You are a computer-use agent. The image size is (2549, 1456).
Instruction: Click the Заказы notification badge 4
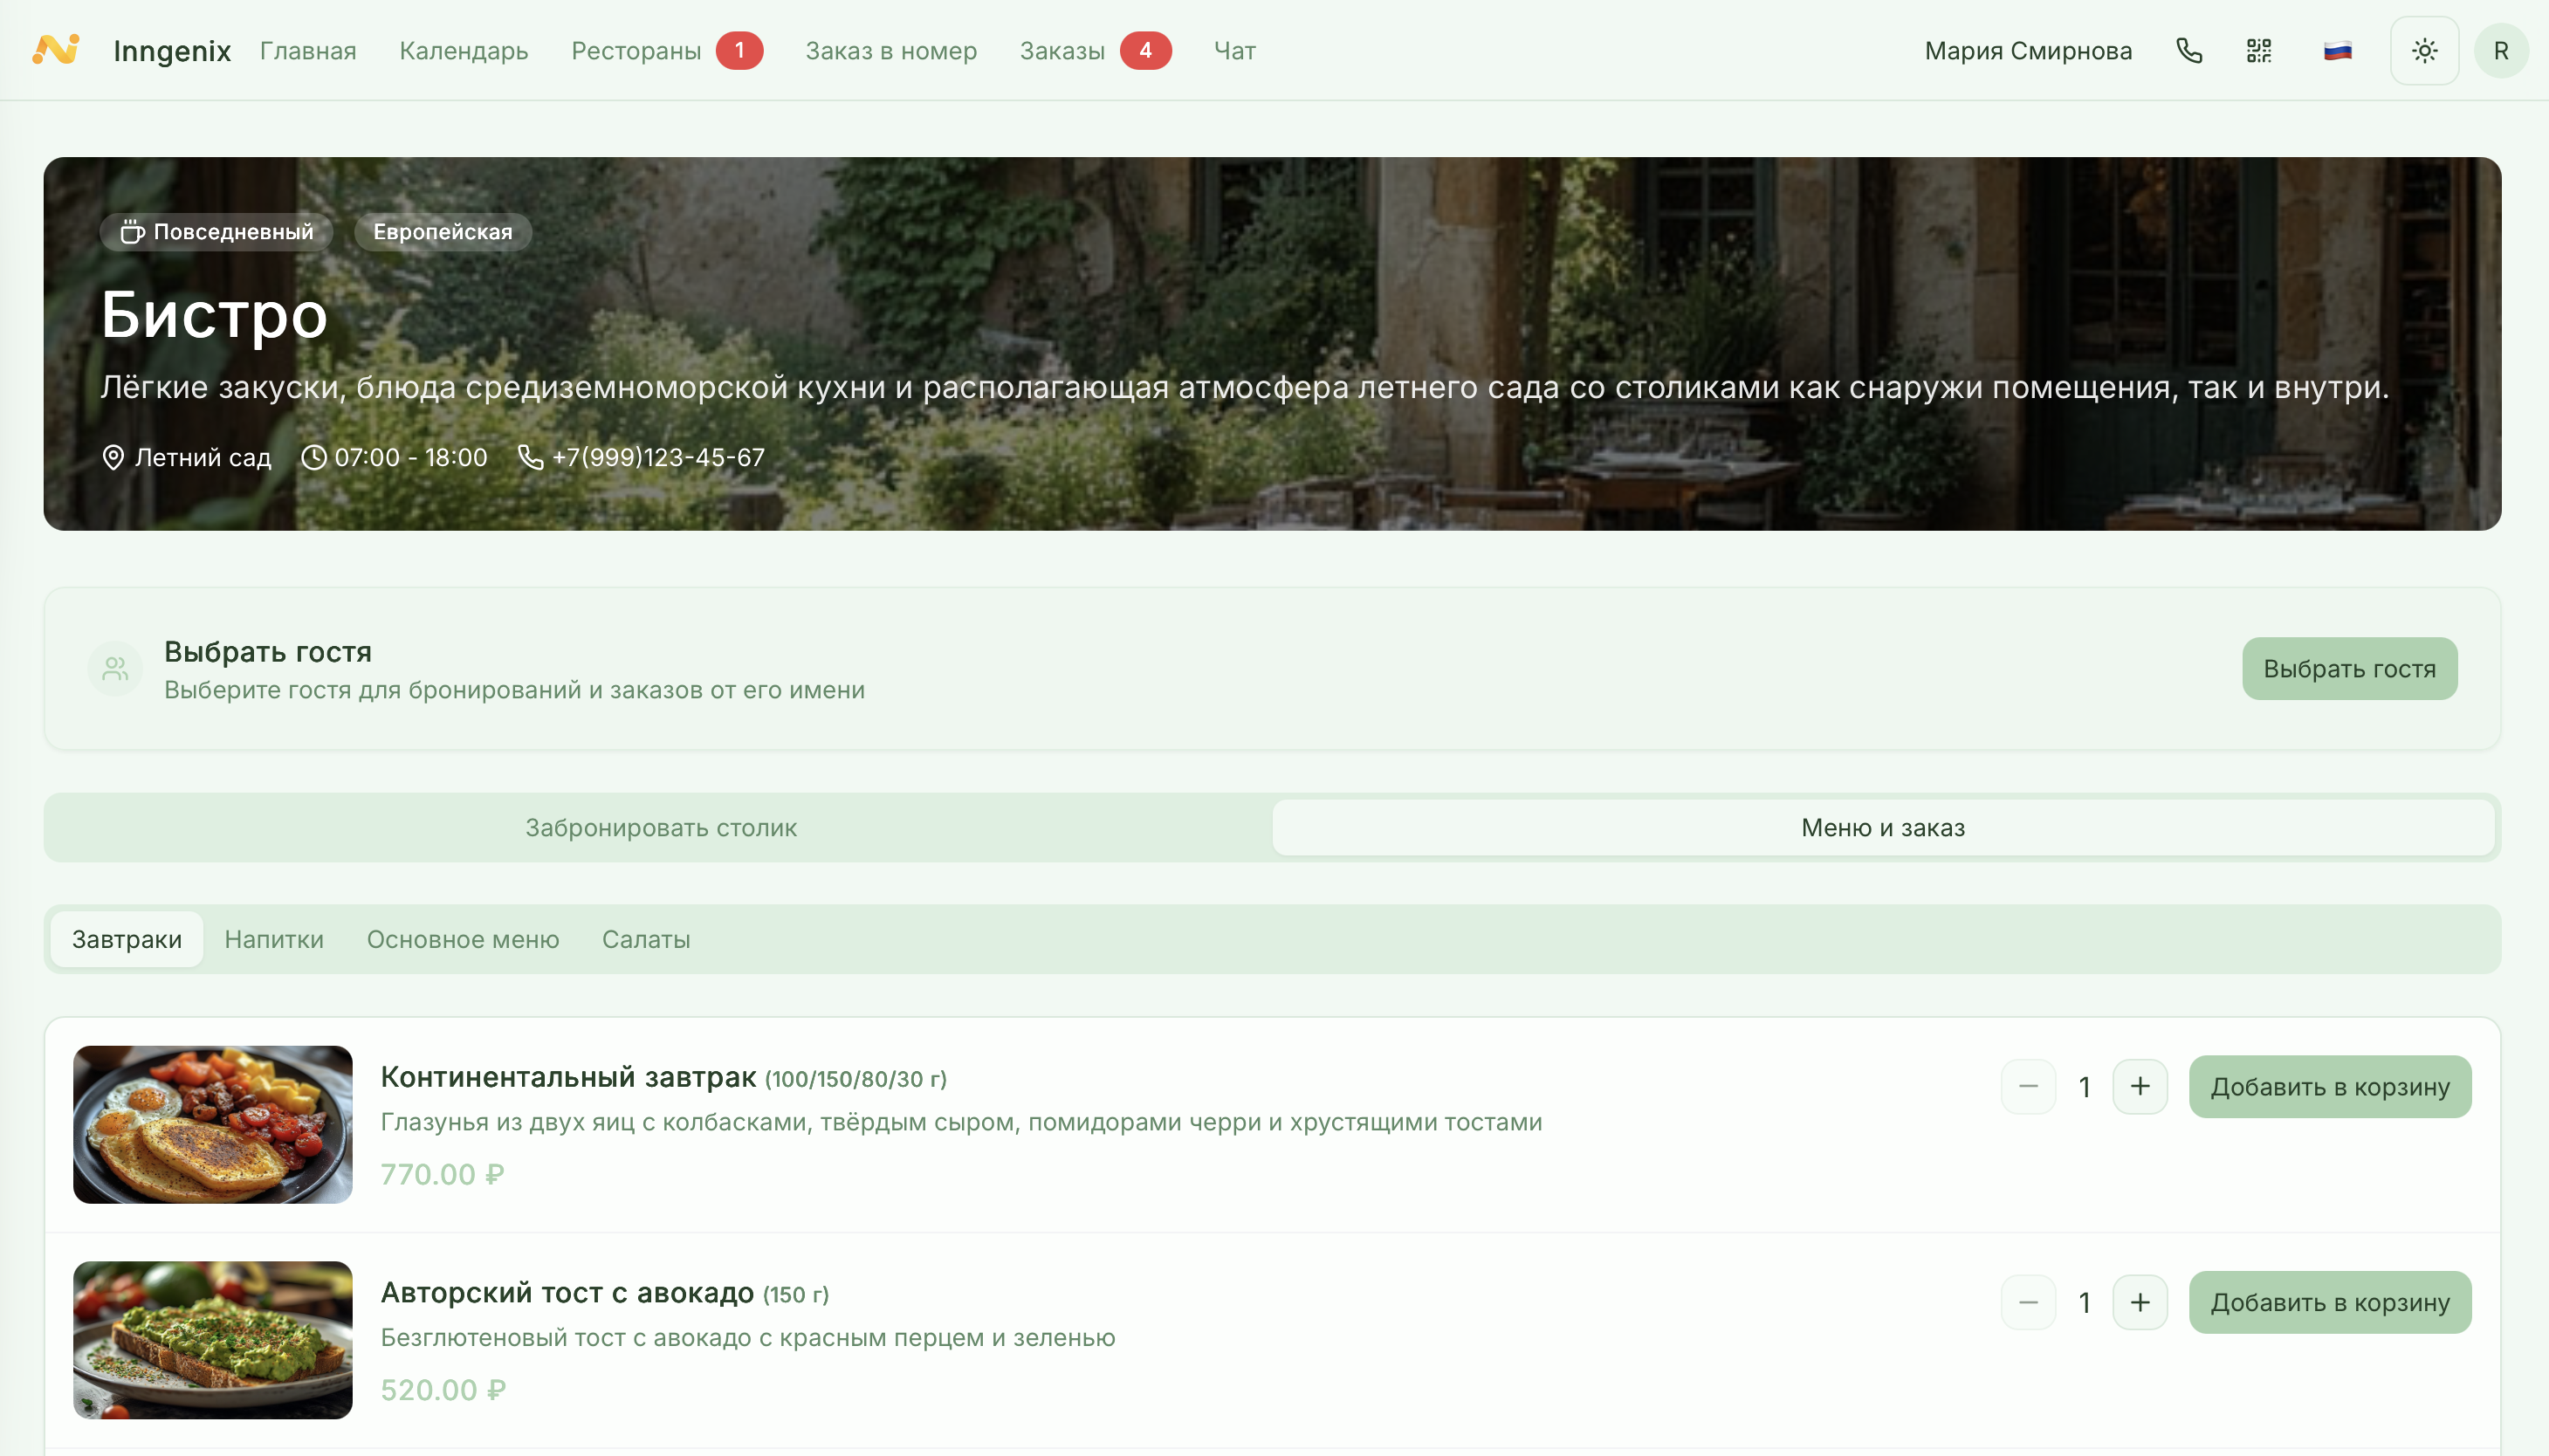click(x=1145, y=50)
